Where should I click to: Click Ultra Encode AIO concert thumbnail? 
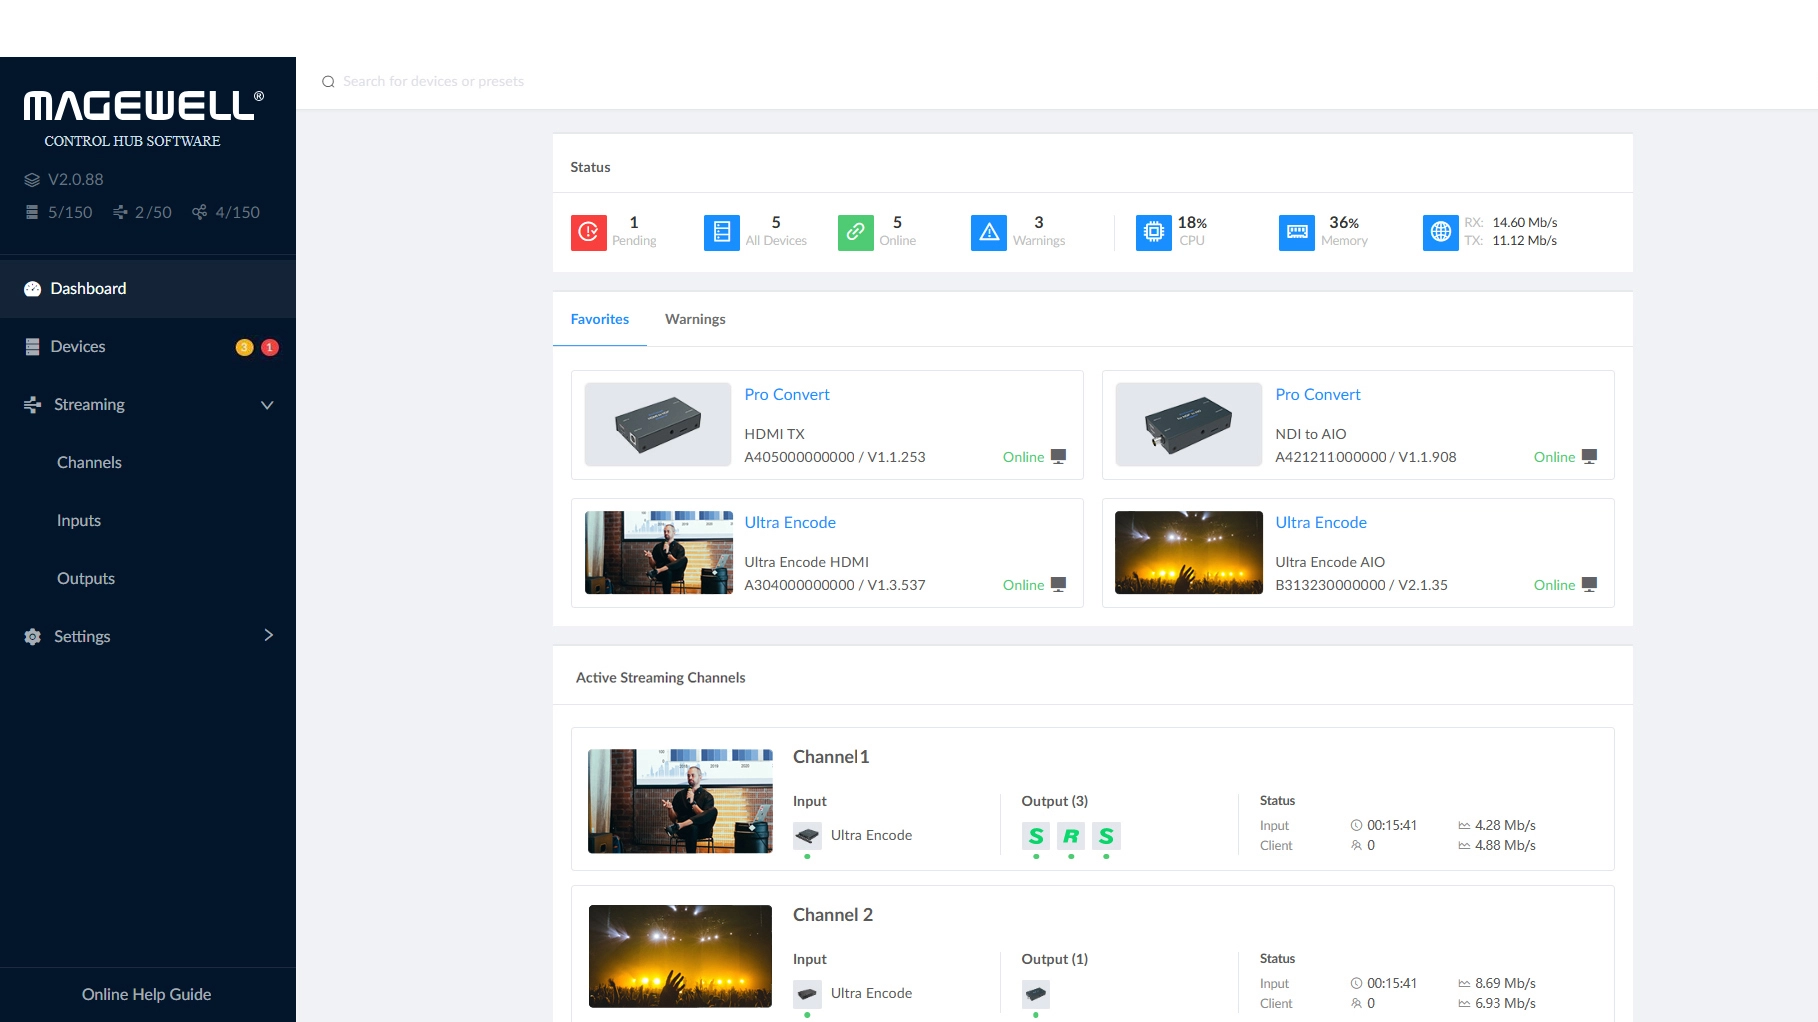tap(1189, 553)
